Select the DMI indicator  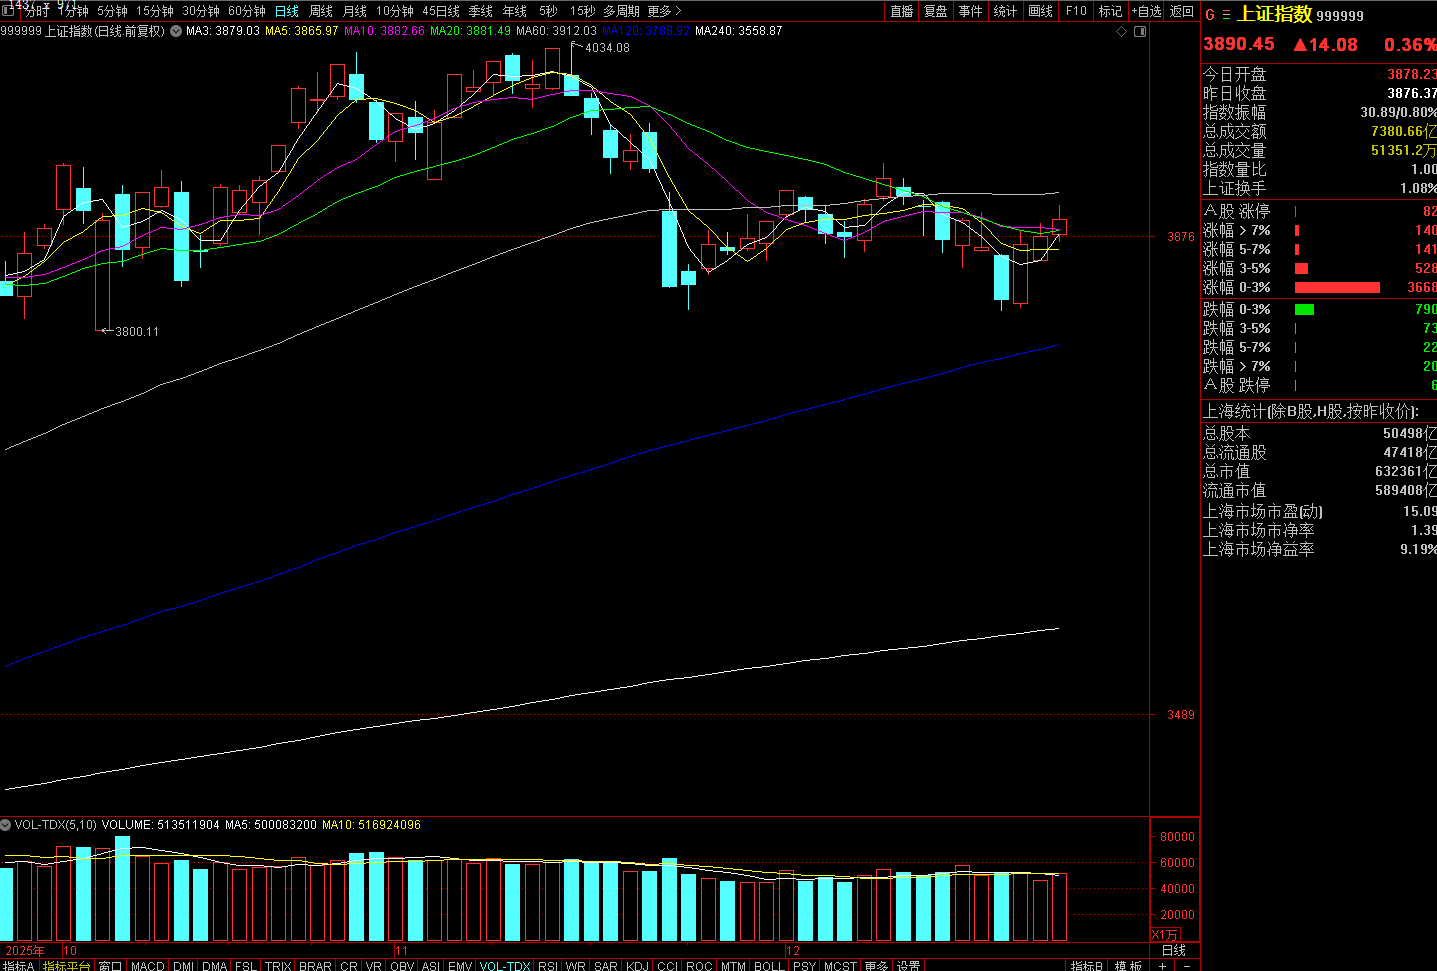coord(184,965)
